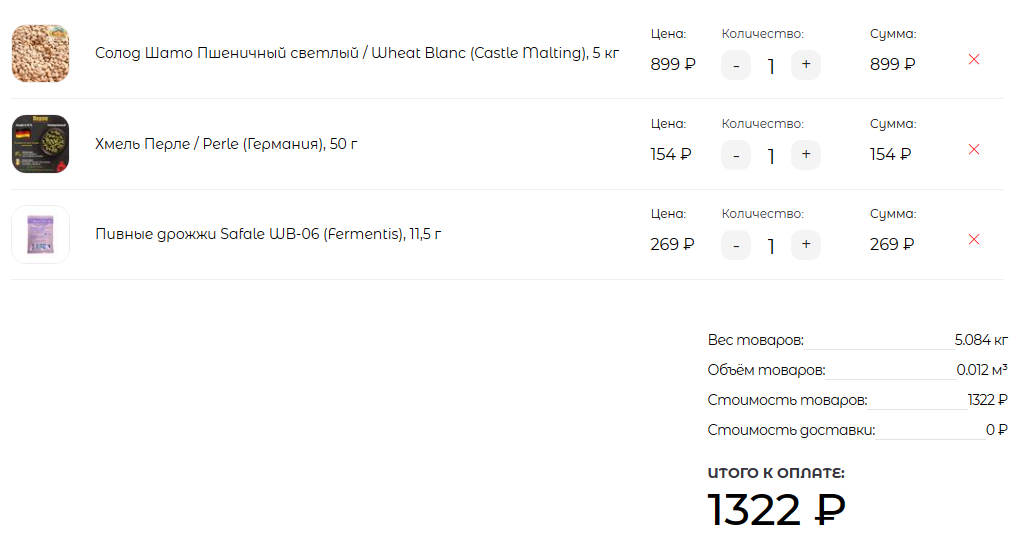The height and width of the screenshot is (543, 1033).
Task: Open the Солод Шато Пшеничный светлый link
Action: coord(357,53)
